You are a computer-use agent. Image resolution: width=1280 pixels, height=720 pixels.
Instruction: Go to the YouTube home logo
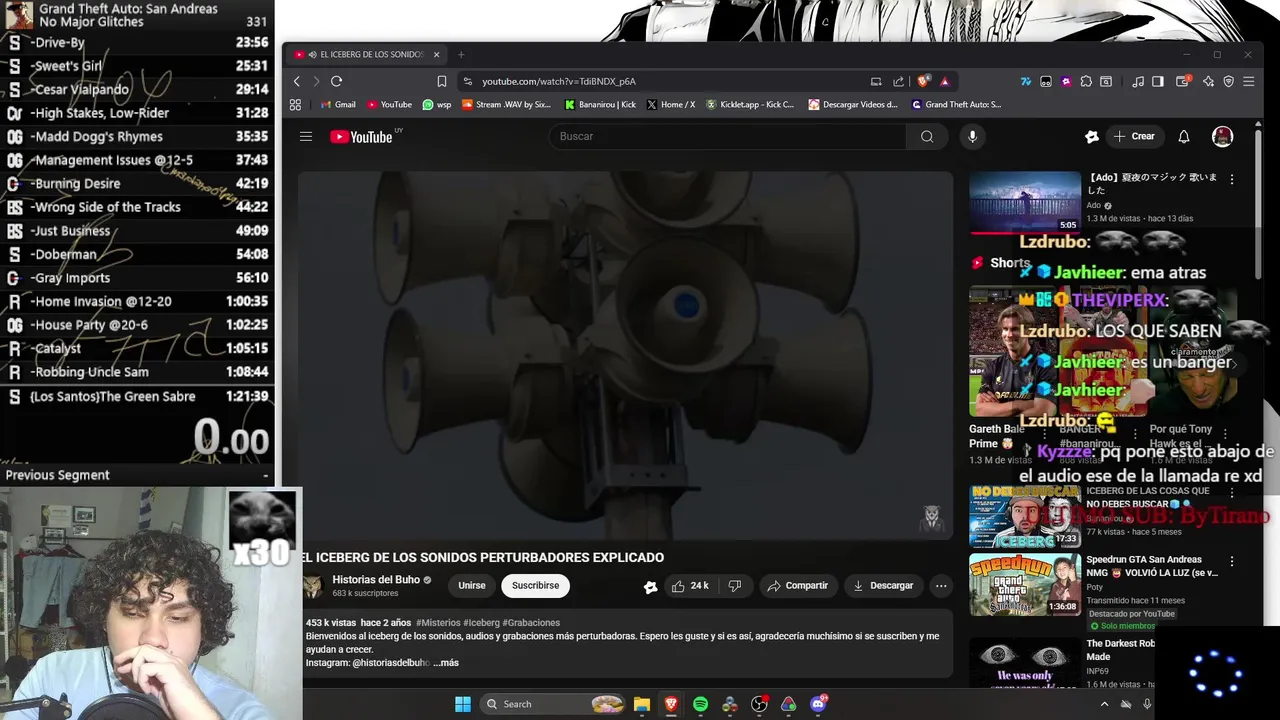361,137
